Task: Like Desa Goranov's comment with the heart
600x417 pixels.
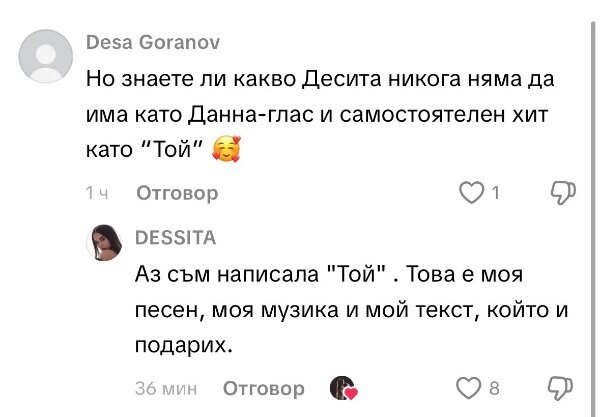Action: click(470, 192)
